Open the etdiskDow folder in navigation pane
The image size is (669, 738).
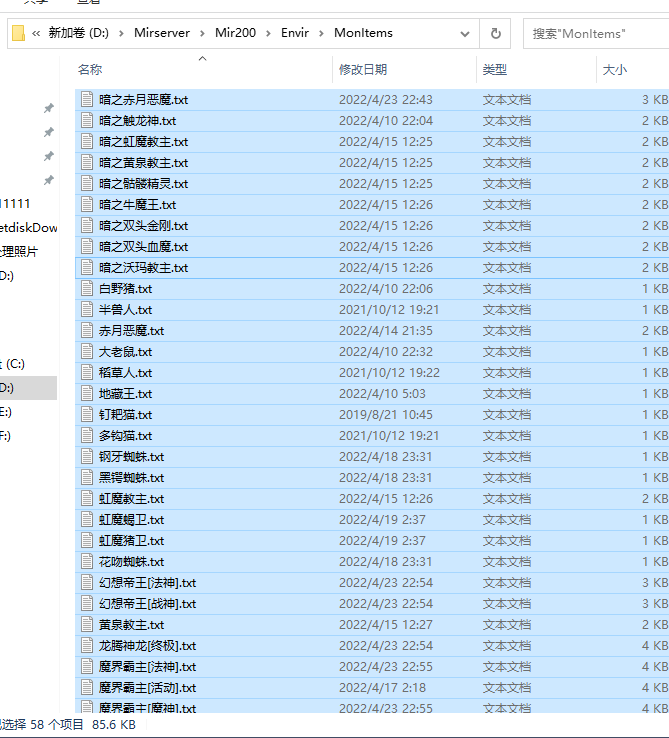point(29,228)
